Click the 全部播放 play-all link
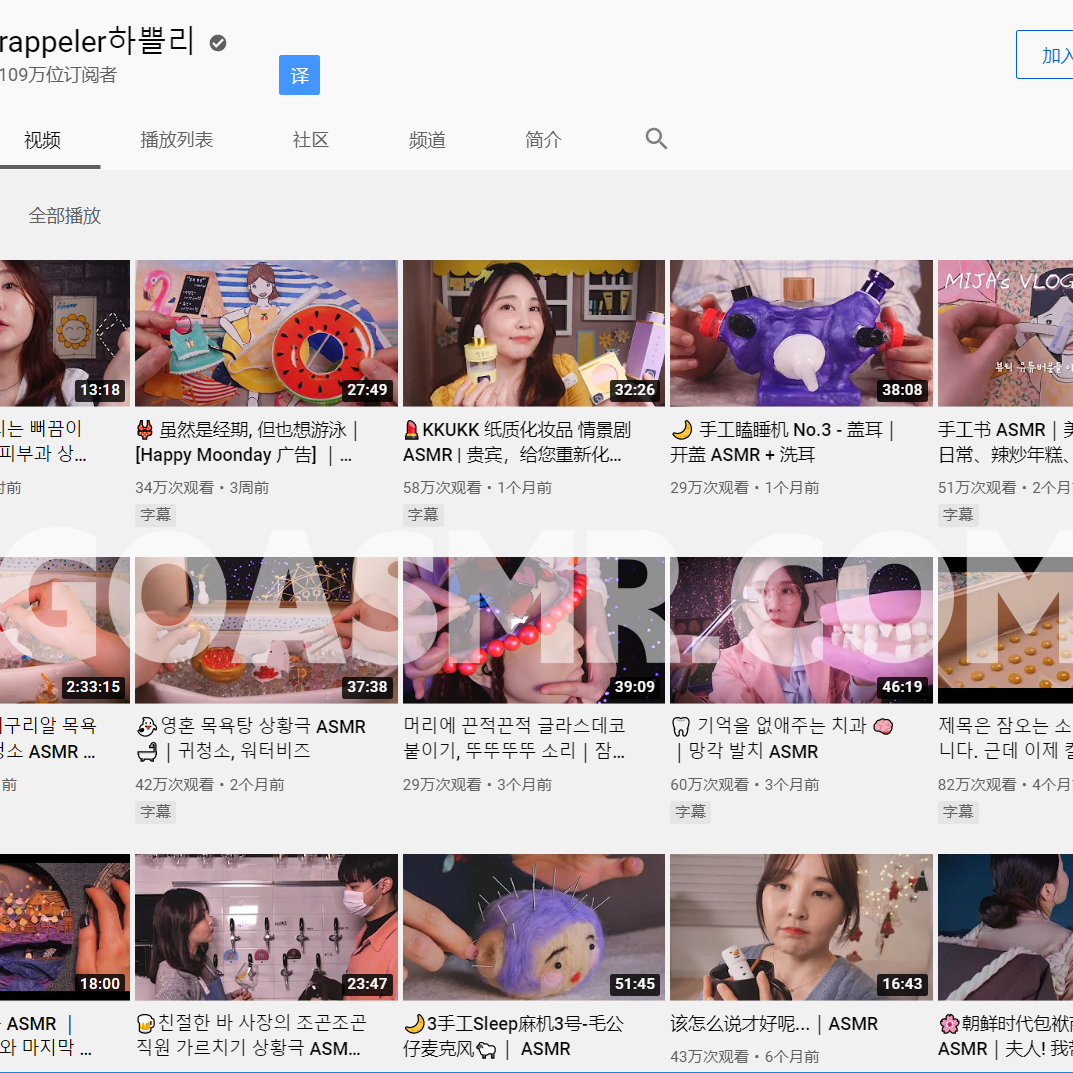The width and height of the screenshot is (1073, 1073). (x=65, y=215)
